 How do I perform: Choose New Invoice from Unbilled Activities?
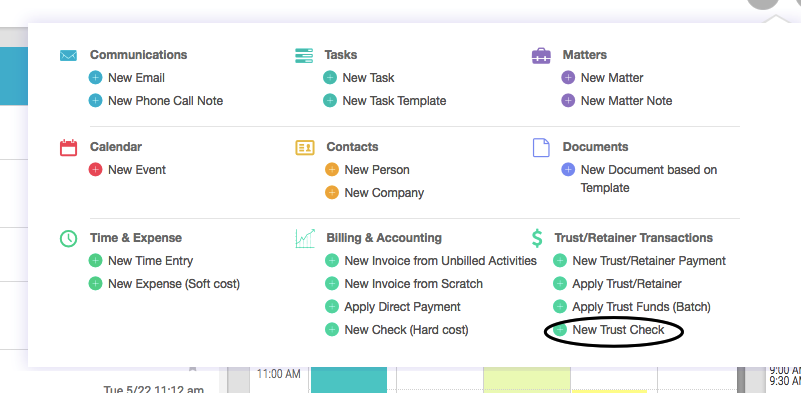[440, 261]
